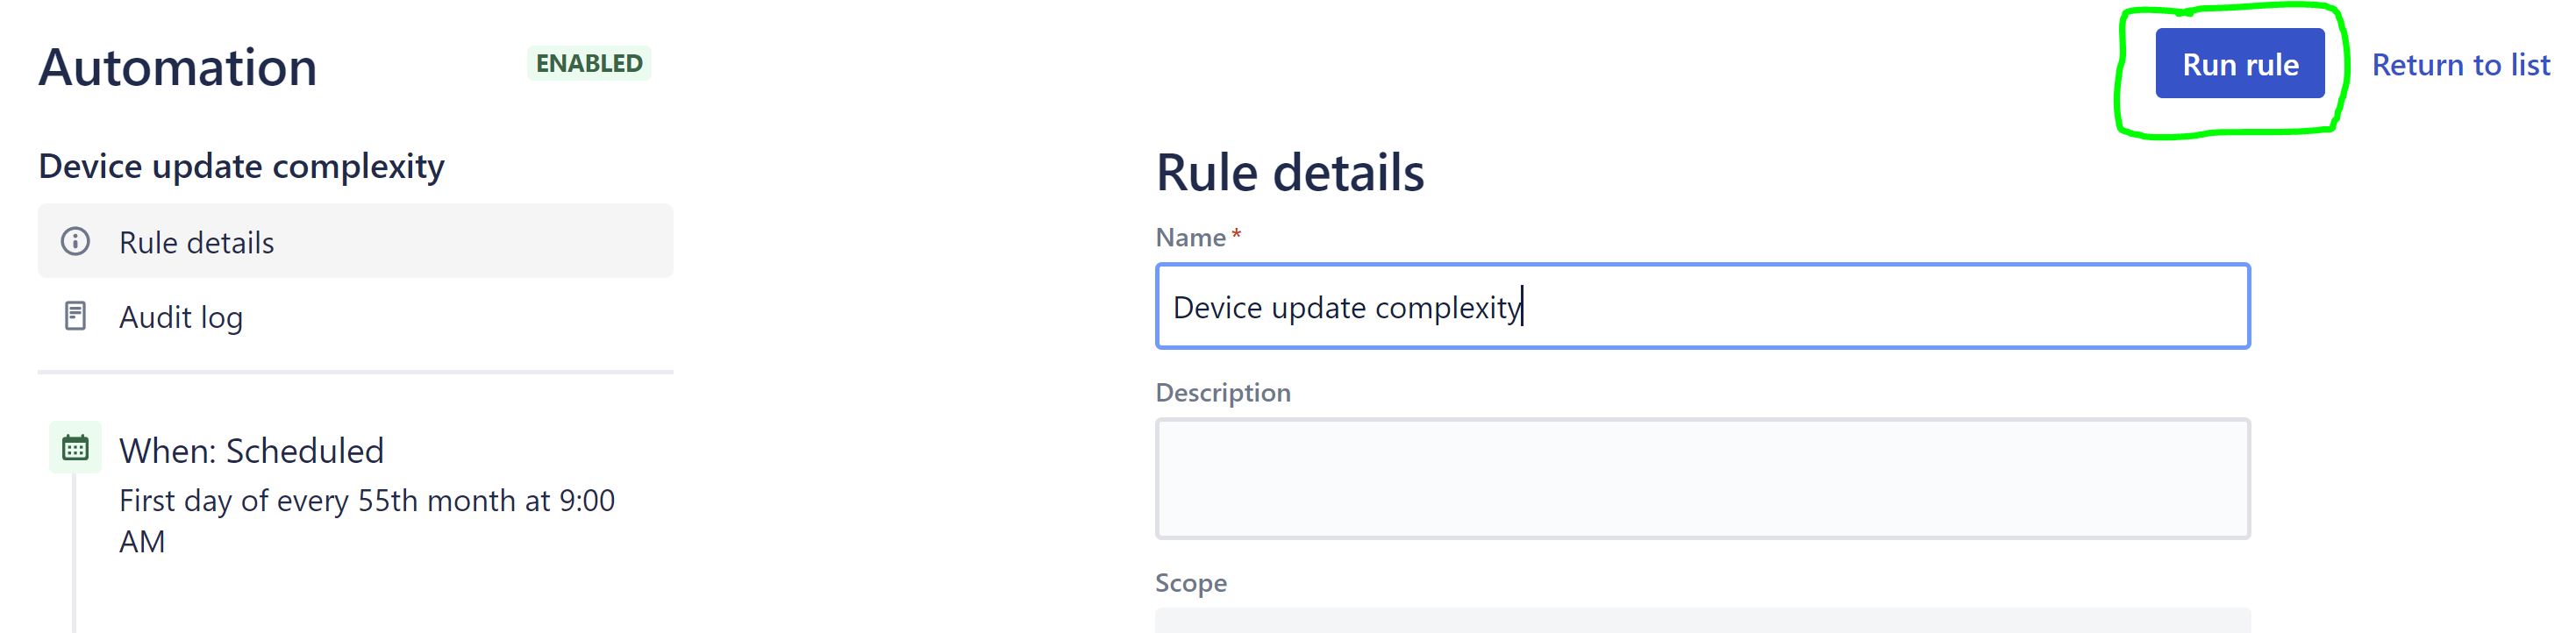Screen dimensions: 2576x633
Task: Select the green calendar icon for Scheduled trigger
Action: pyautogui.click(x=76, y=450)
